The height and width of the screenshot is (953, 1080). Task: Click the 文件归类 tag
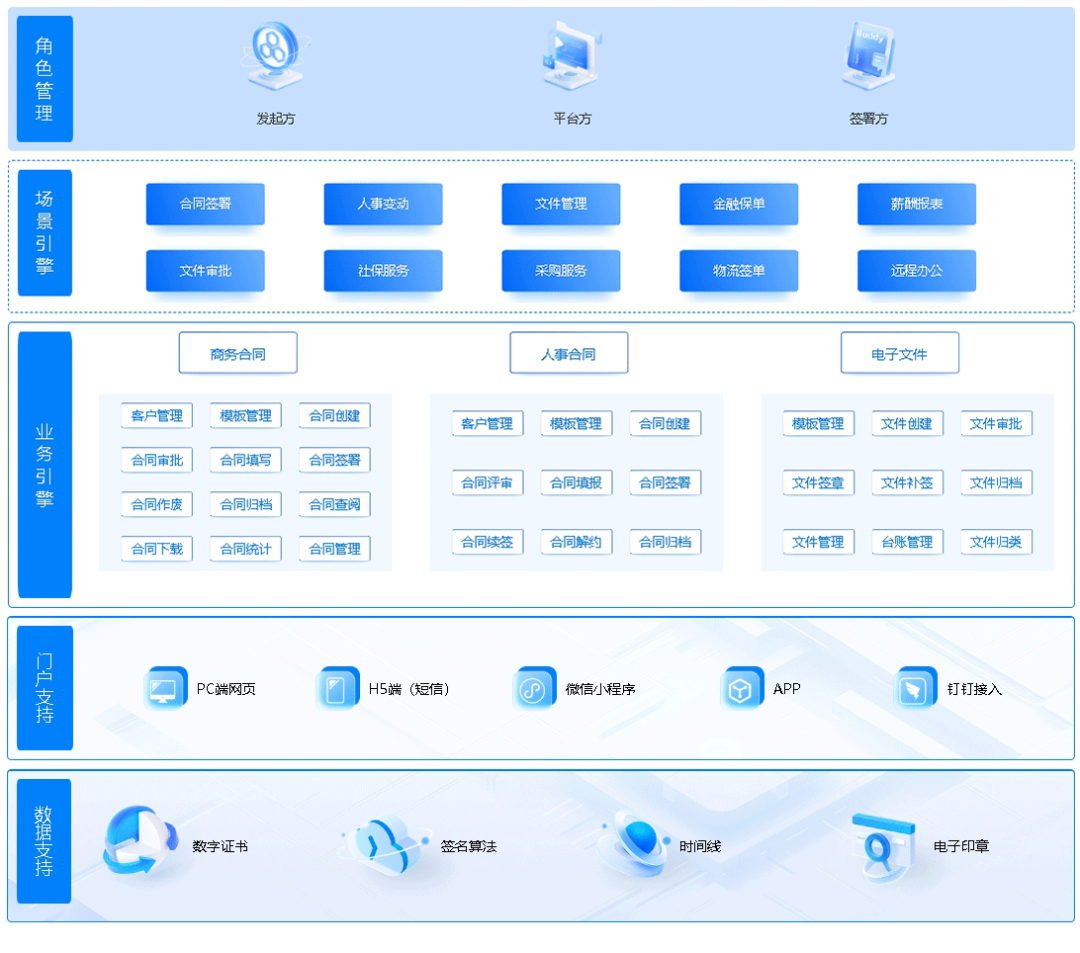click(996, 542)
